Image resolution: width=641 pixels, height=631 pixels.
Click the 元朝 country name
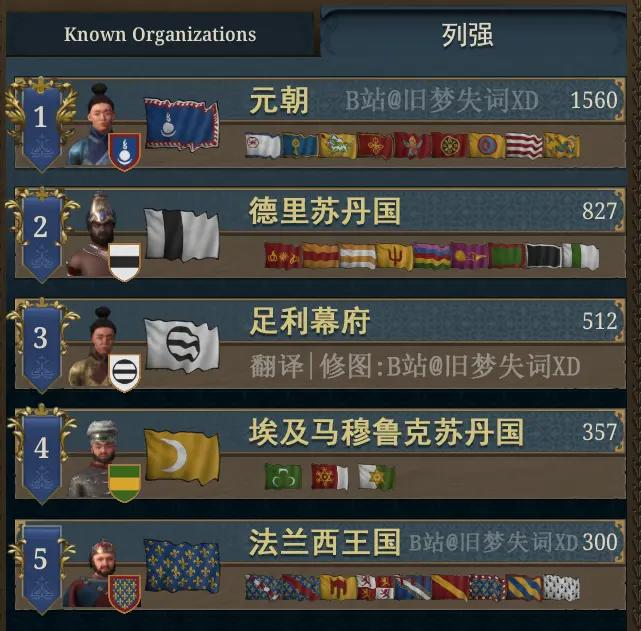279,101
